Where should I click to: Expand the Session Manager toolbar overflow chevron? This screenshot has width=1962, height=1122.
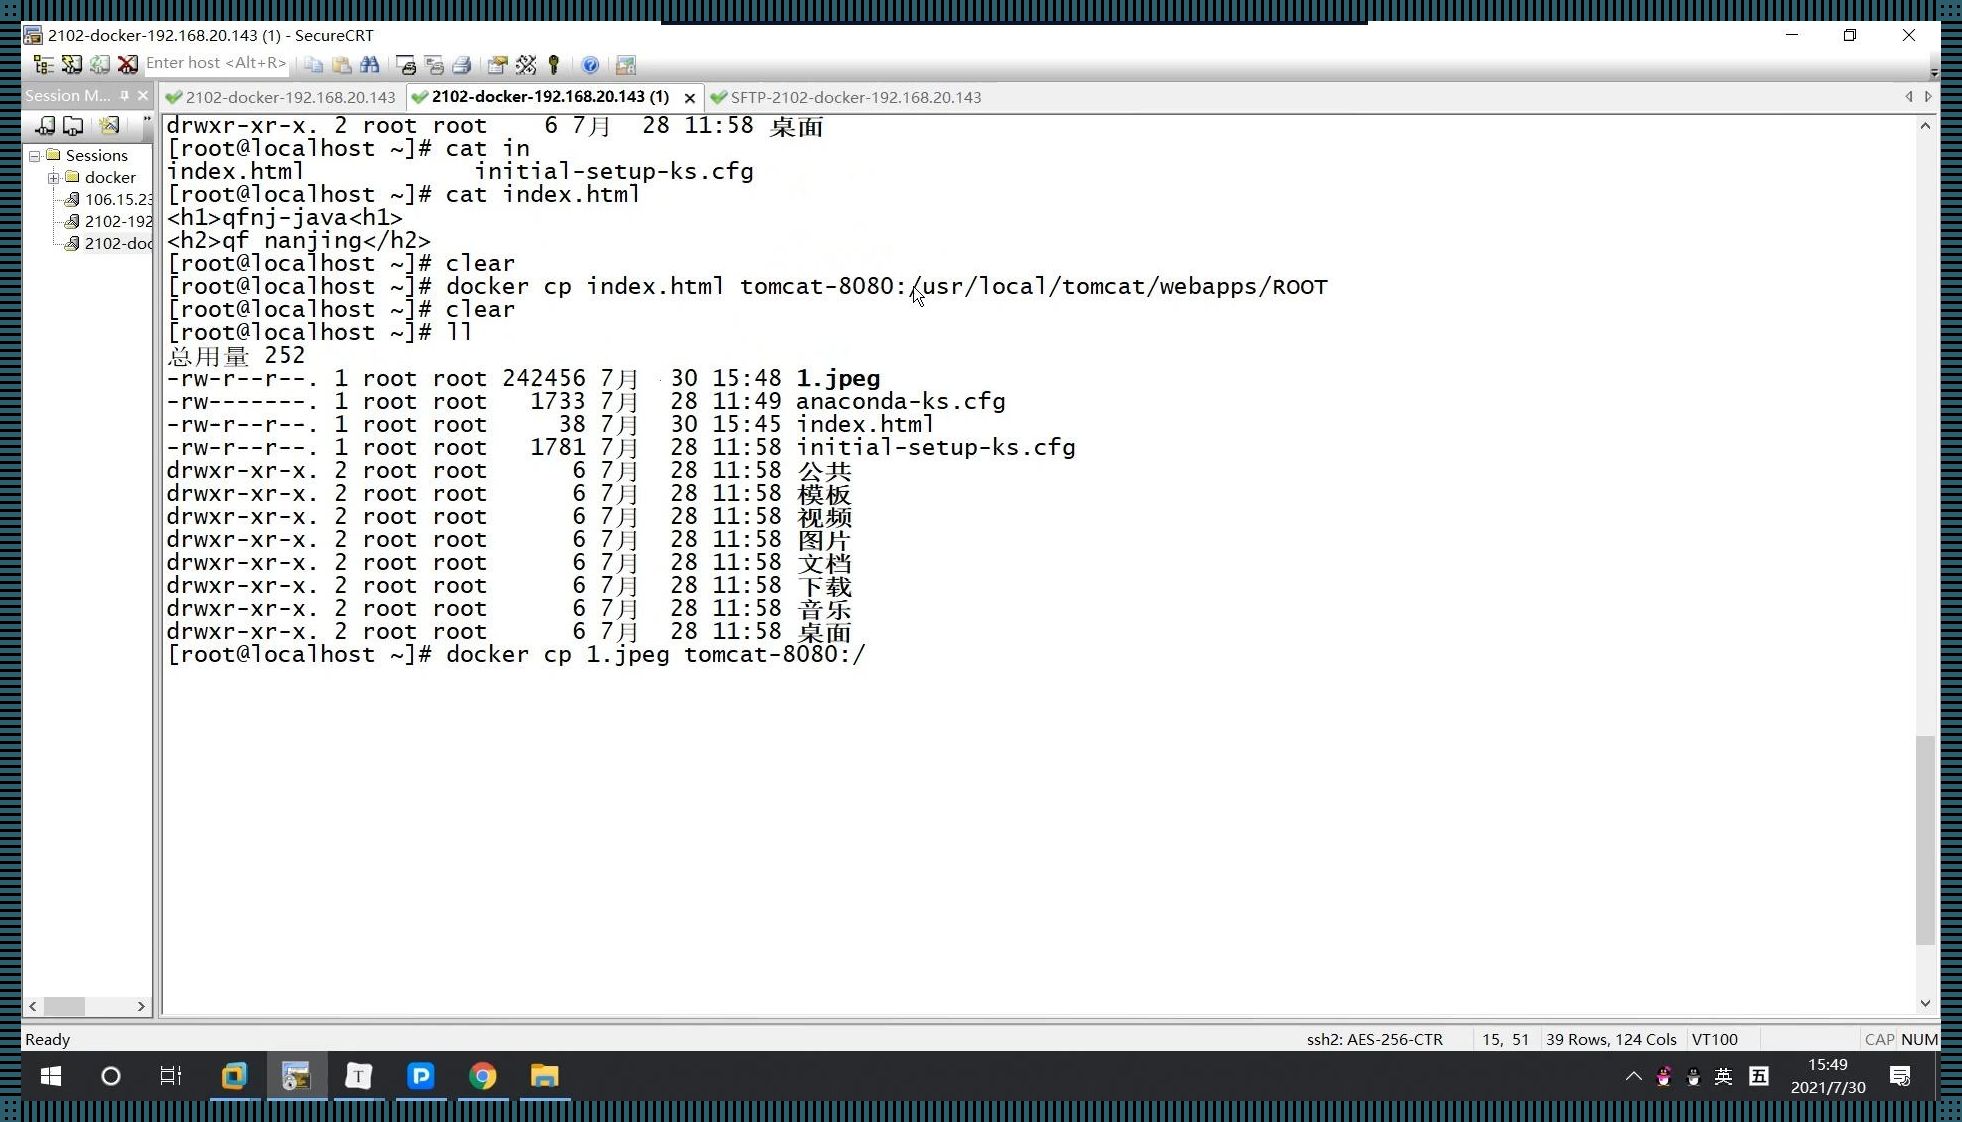(147, 121)
